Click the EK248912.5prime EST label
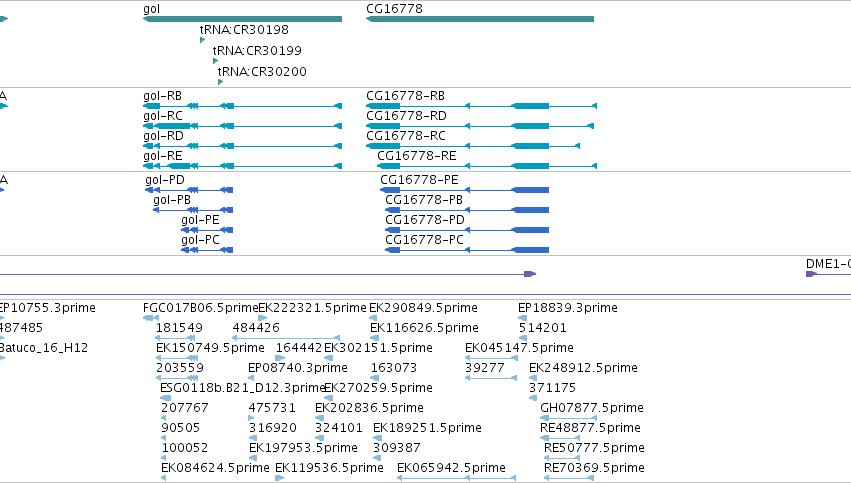851x483 pixels. pyautogui.click(x=583, y=368)
